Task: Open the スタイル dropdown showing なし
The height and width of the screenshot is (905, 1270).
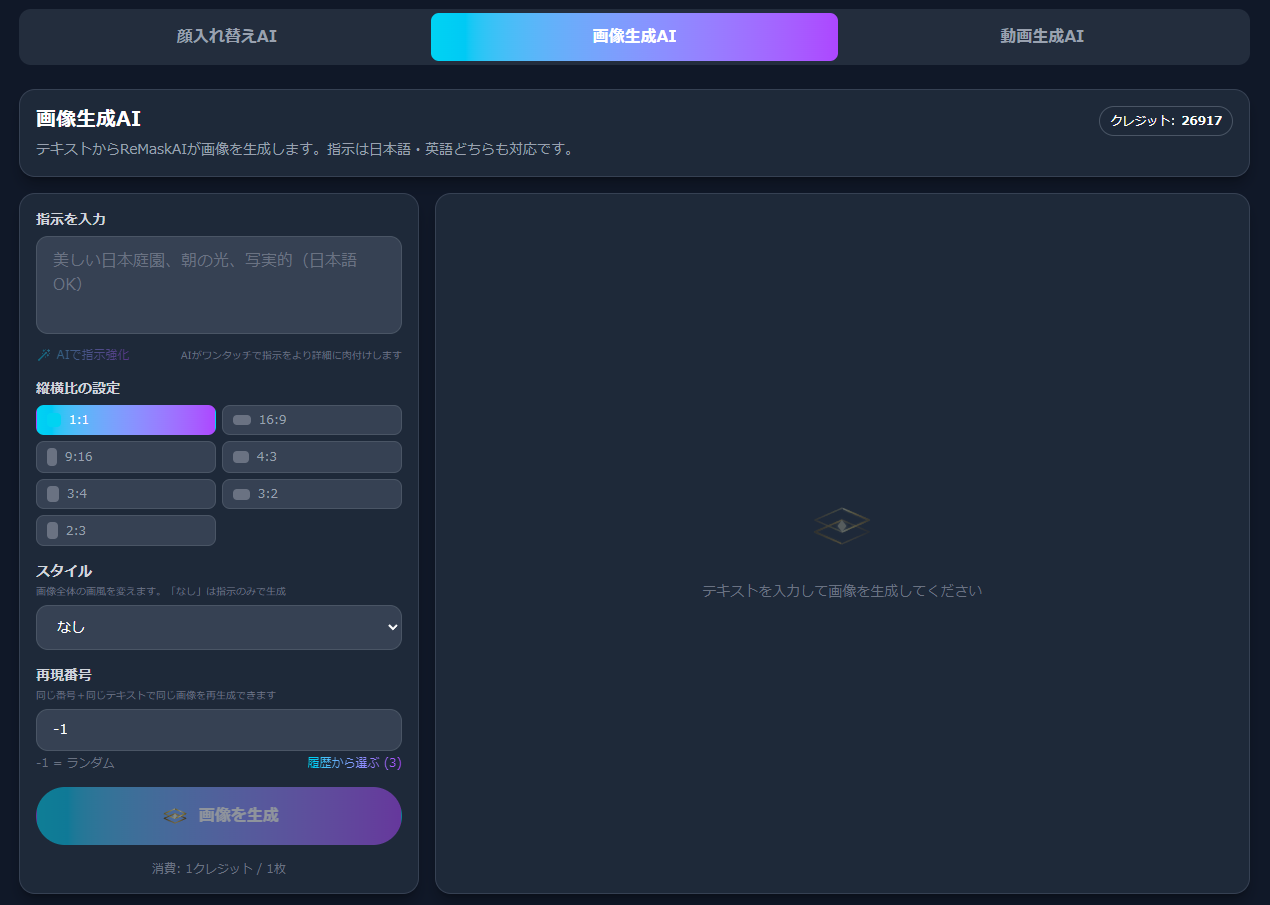Action: (x=219, y=628)
